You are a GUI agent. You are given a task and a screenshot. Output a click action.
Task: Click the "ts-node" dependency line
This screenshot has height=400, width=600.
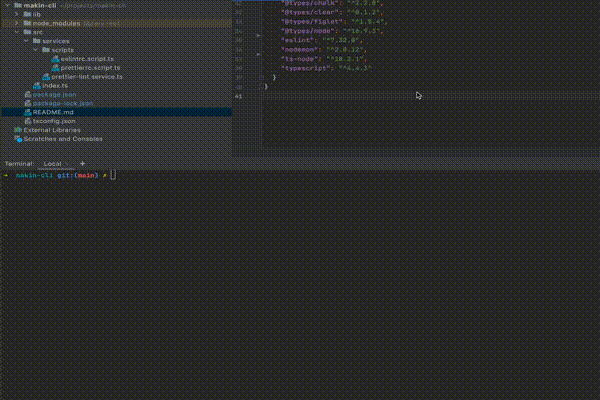click(324, 59)
